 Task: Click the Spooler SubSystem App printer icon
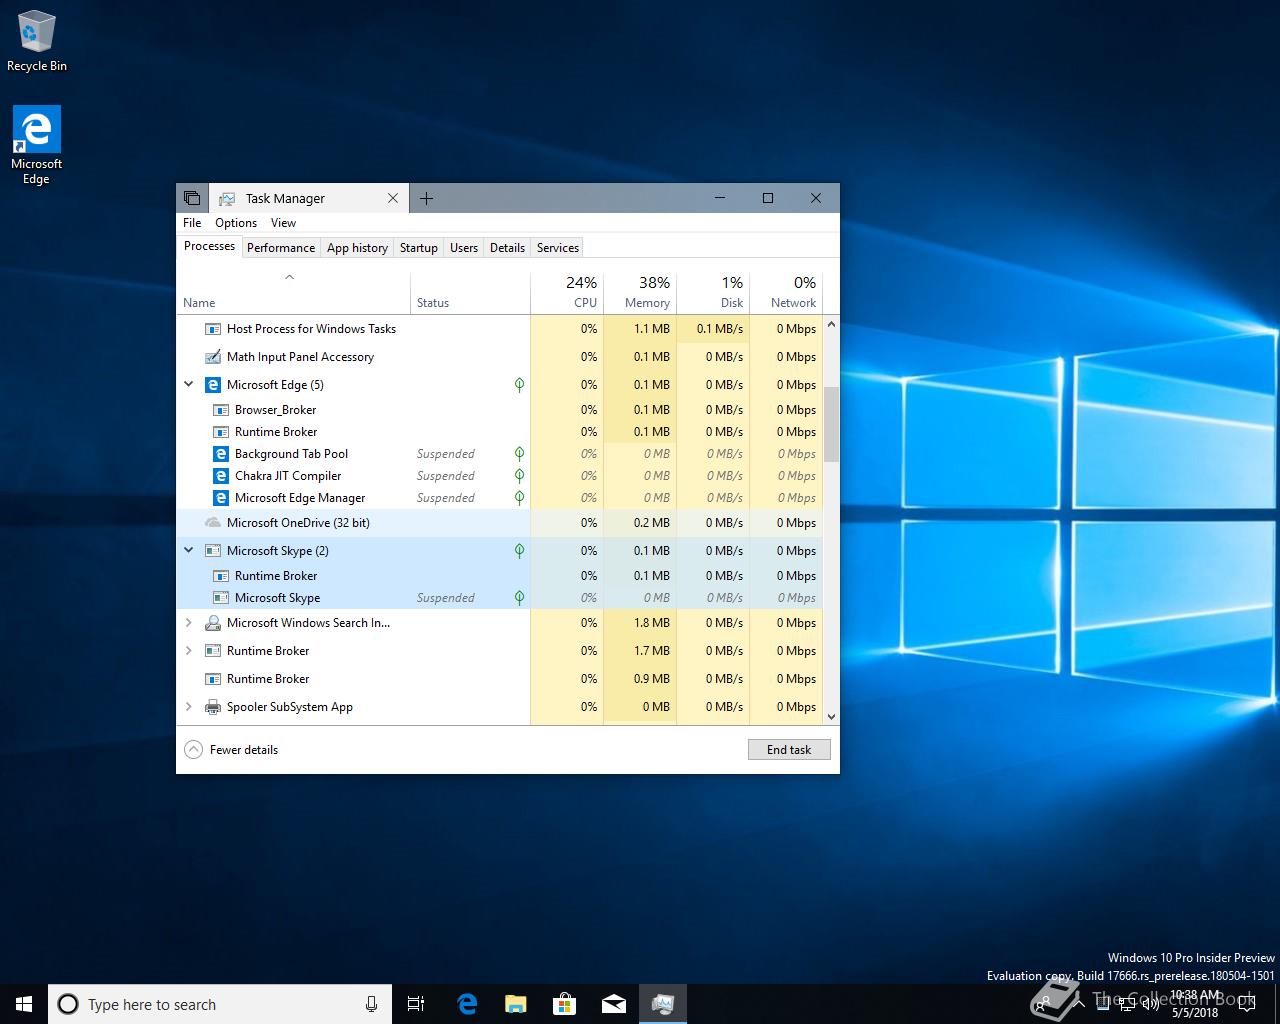coord(212,707)
